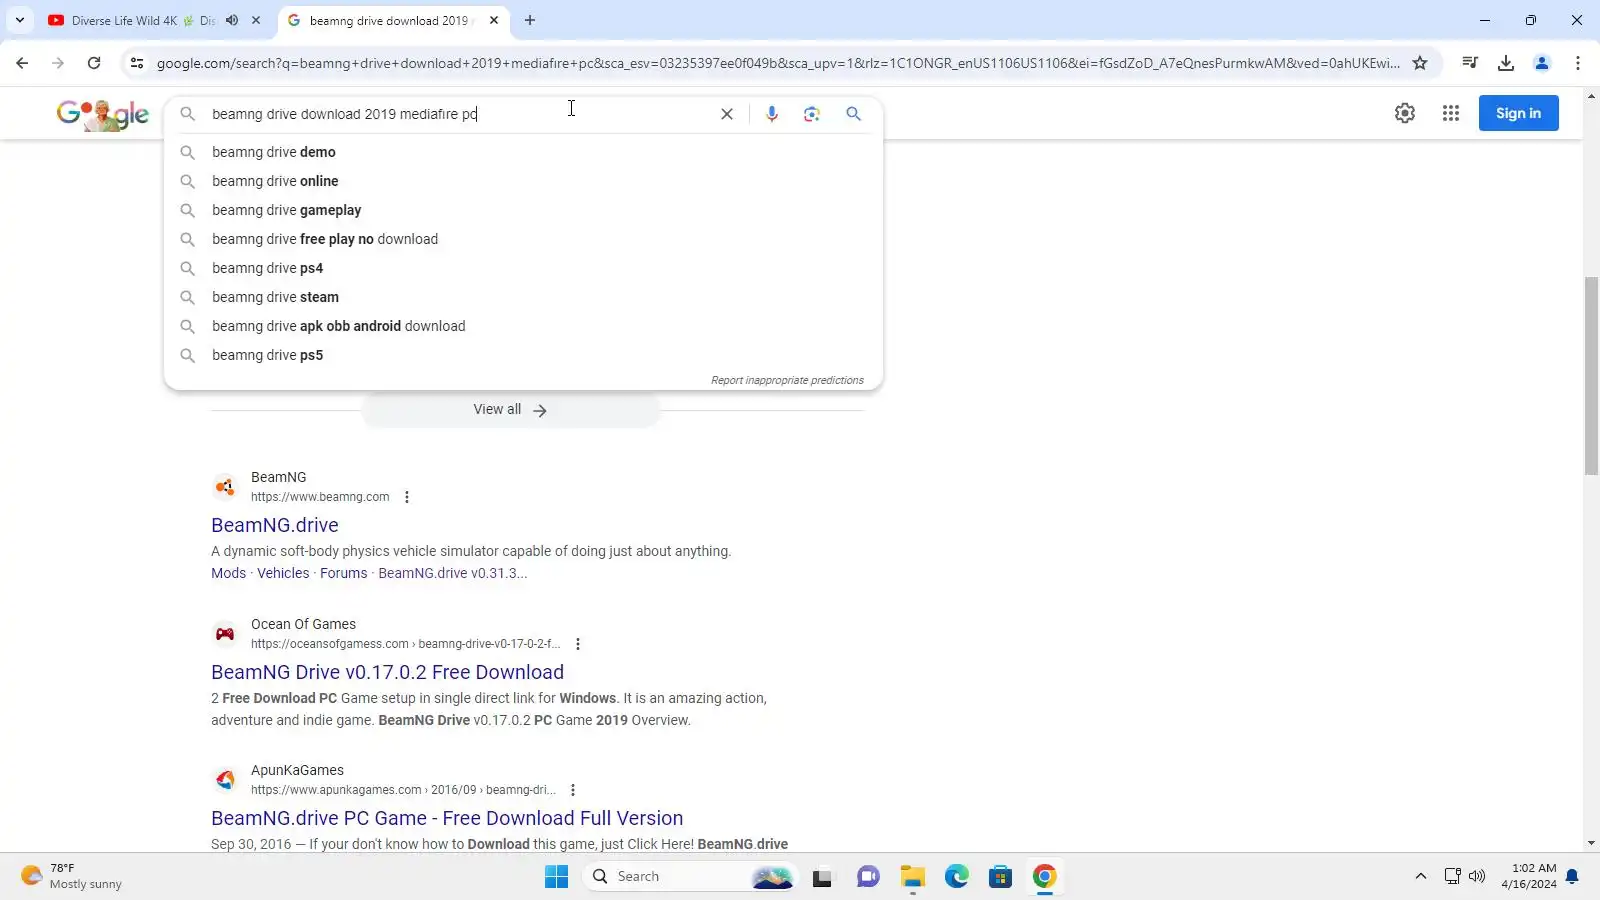Open Microsoft Store from taskbar
1600x900 pixels.
(x=1001, y=877)
